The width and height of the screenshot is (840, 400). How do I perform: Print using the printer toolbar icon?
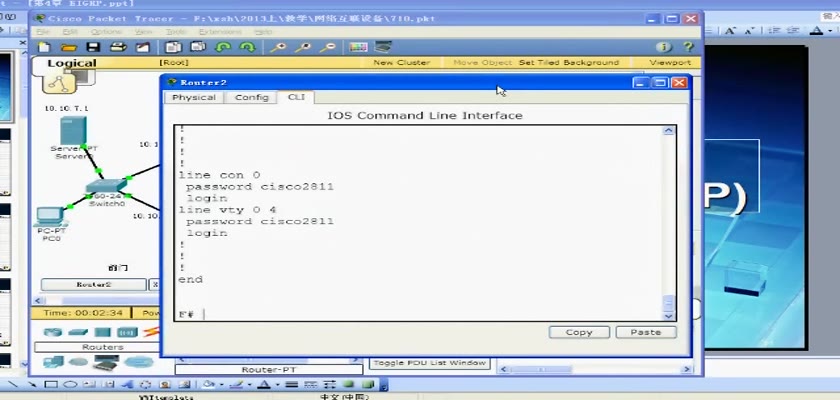tap(118, 47)
